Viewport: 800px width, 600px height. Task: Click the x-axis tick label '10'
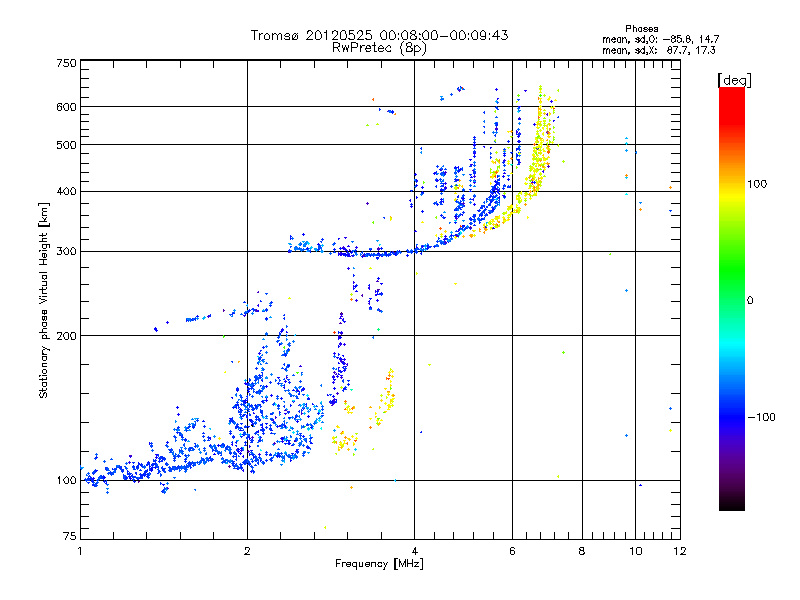tap(636, 551)
